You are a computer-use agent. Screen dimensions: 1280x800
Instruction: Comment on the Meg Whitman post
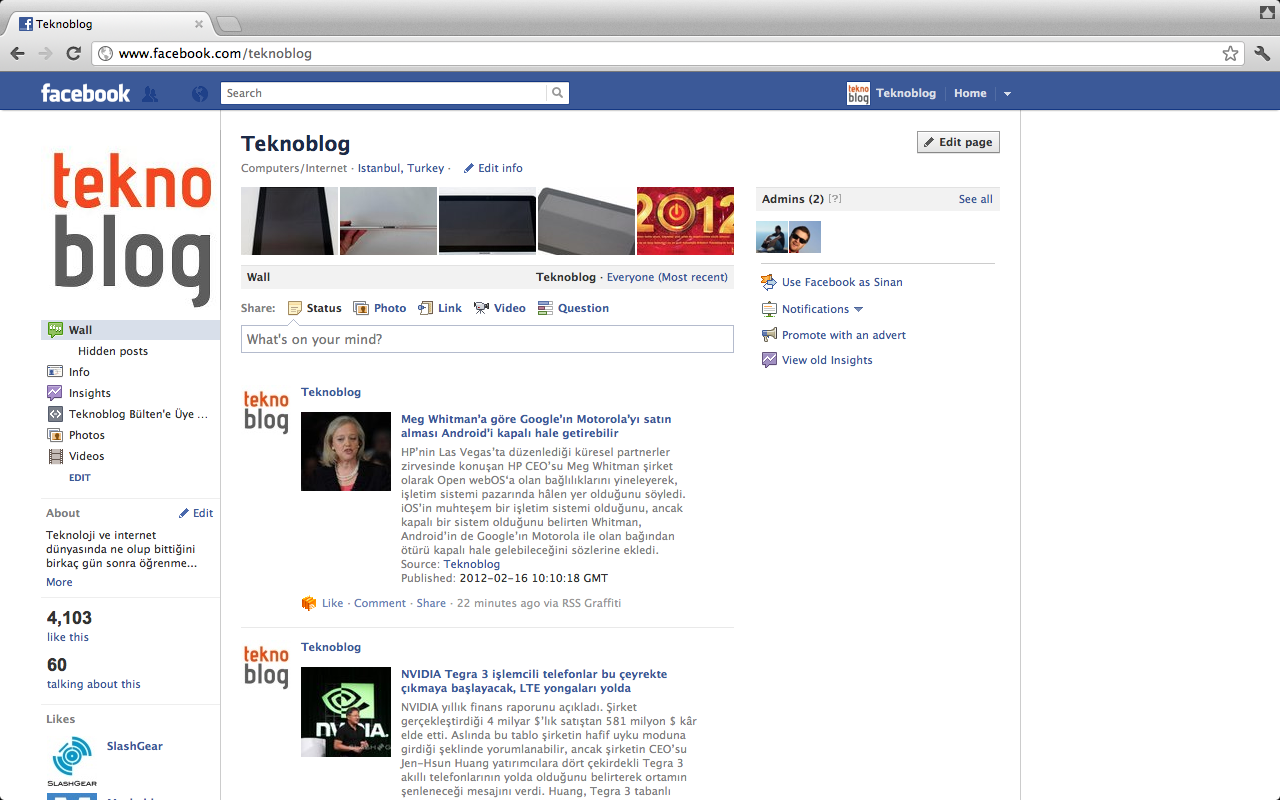tap(380, 603)
